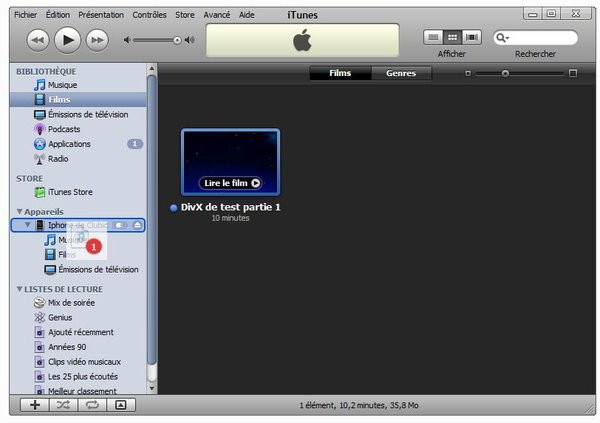Collapse the LISTES DE LECTURE triangle
This screenshot has height=423, width=600.
(19, 289)
